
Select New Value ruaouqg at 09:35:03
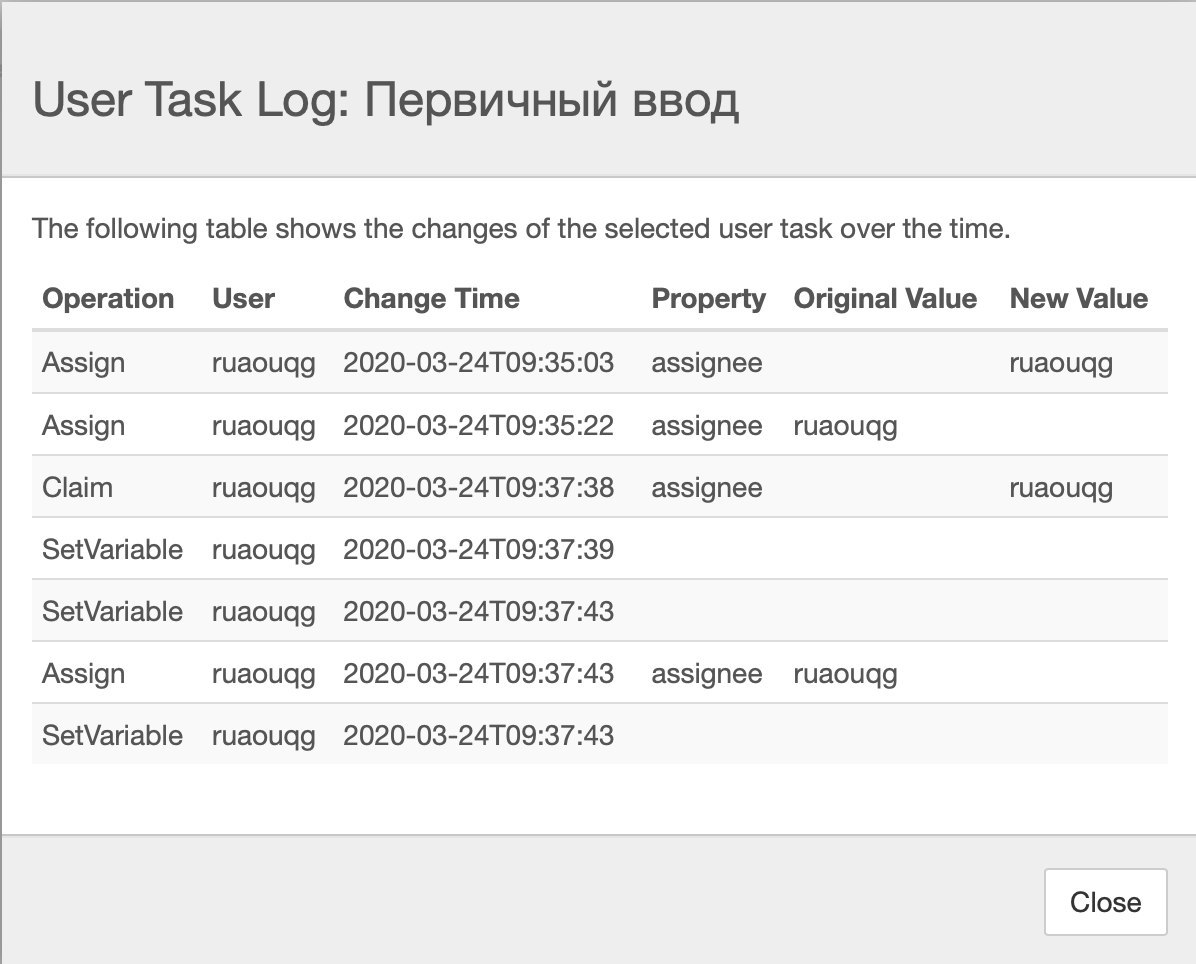tap(1061, 363)
